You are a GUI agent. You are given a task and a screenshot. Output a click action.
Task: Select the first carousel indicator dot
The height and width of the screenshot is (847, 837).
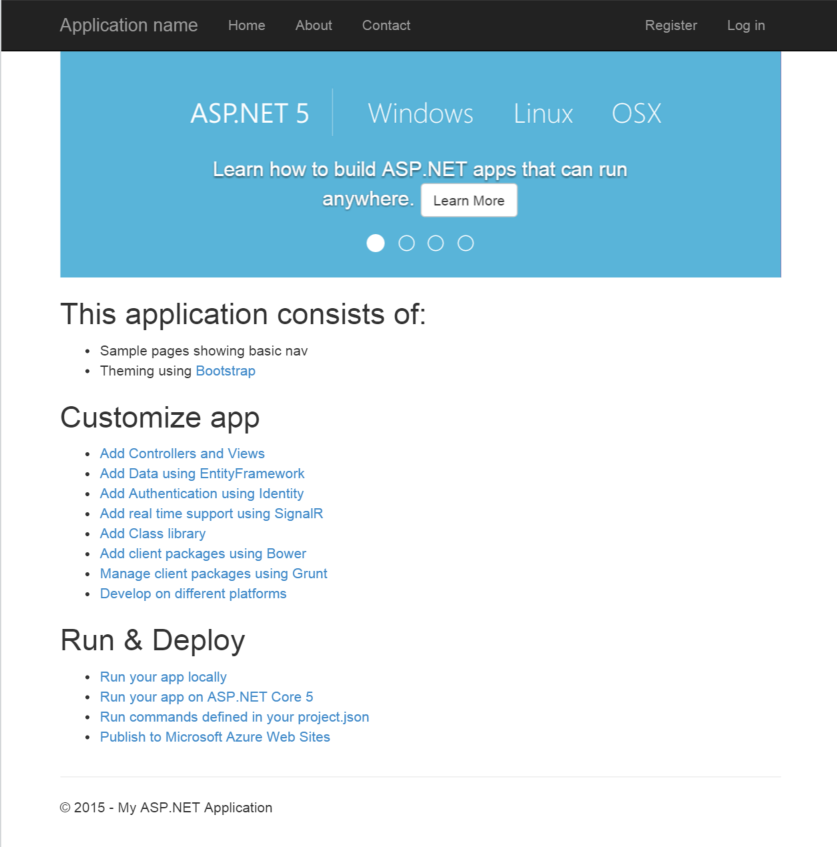(x=376, y=243)
